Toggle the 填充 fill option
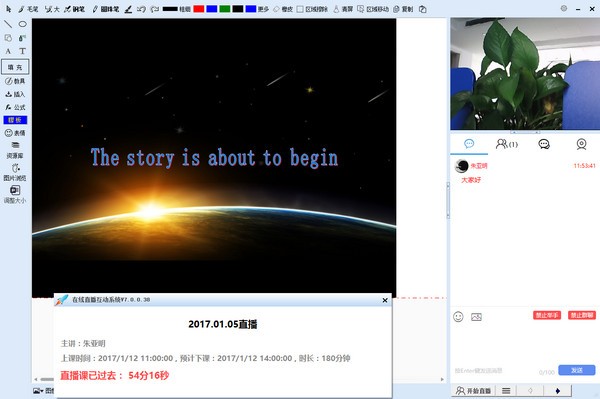 tap(15, 67)
